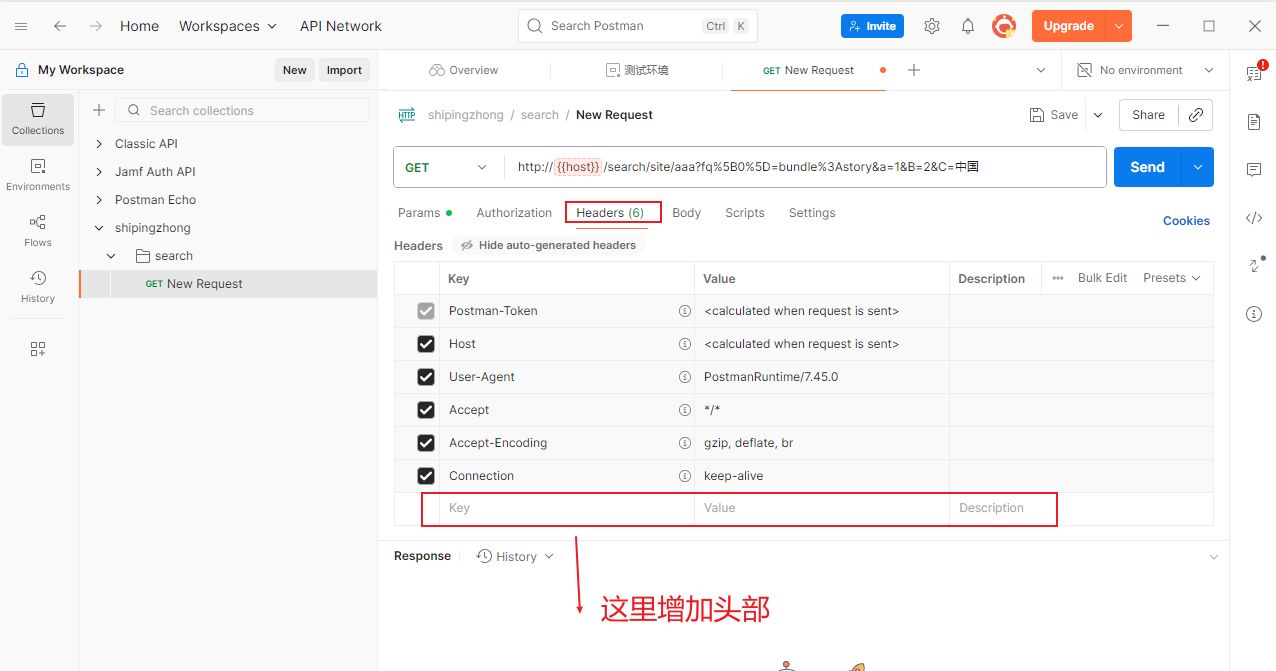
Task: Switch to the Authorization tab
Action: click(514, 213)
